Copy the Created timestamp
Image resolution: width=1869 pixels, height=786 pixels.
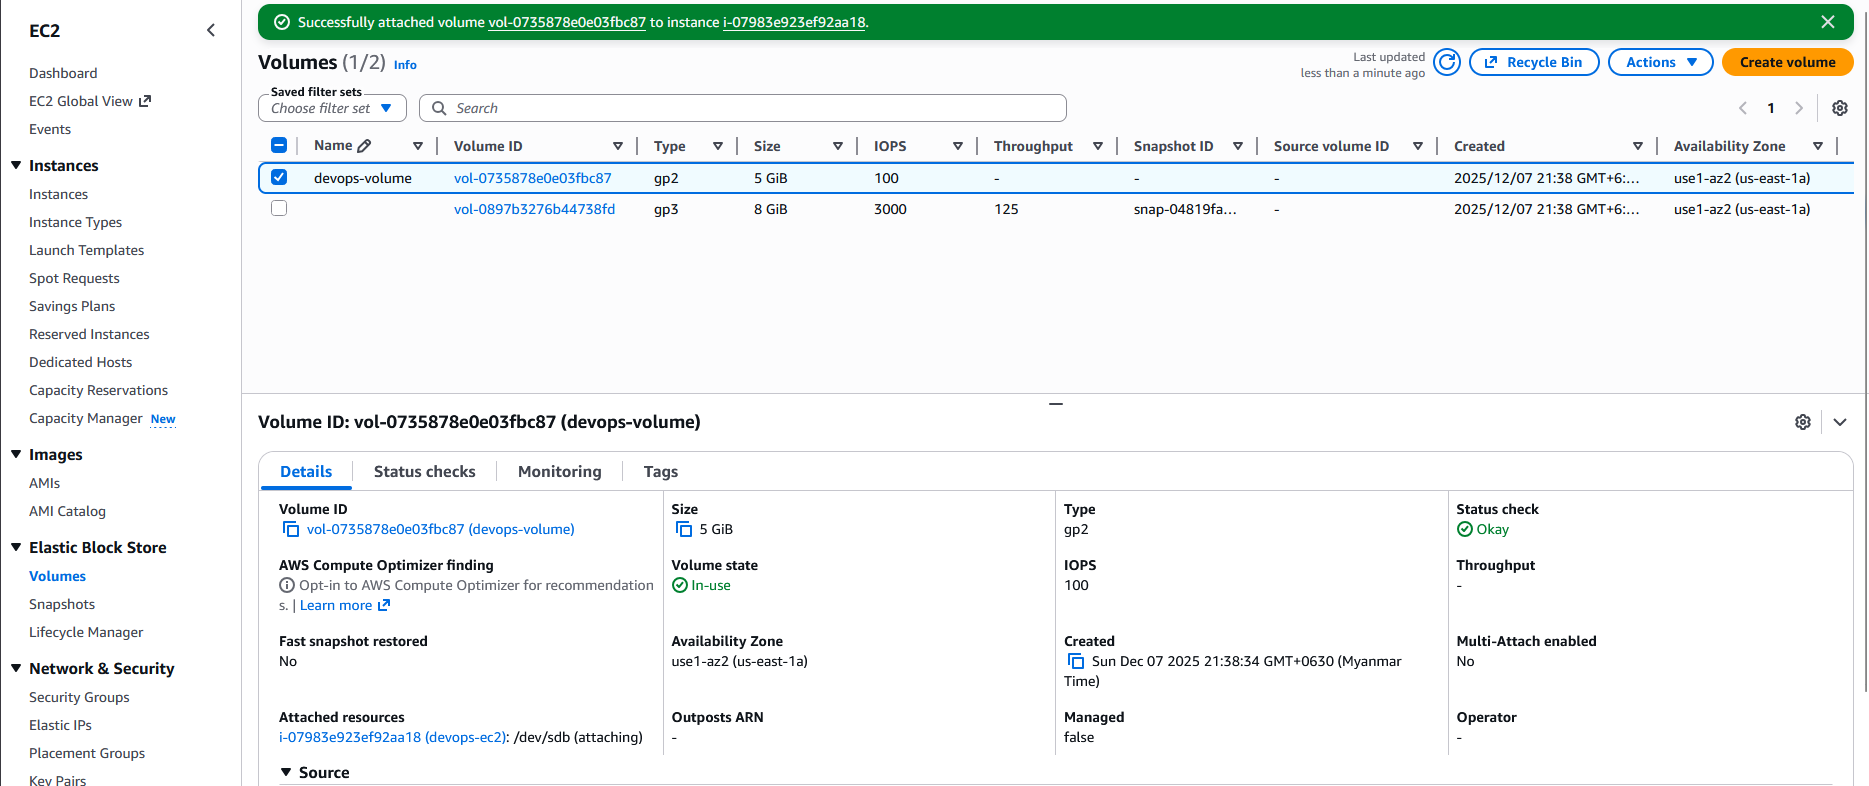[1076, 661]
